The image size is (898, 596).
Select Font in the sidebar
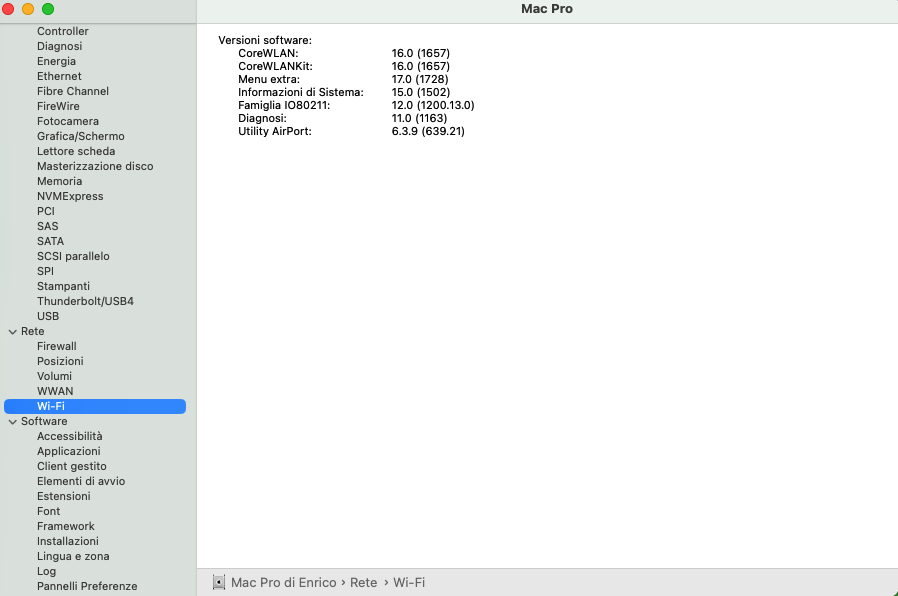tap(49, 511)
